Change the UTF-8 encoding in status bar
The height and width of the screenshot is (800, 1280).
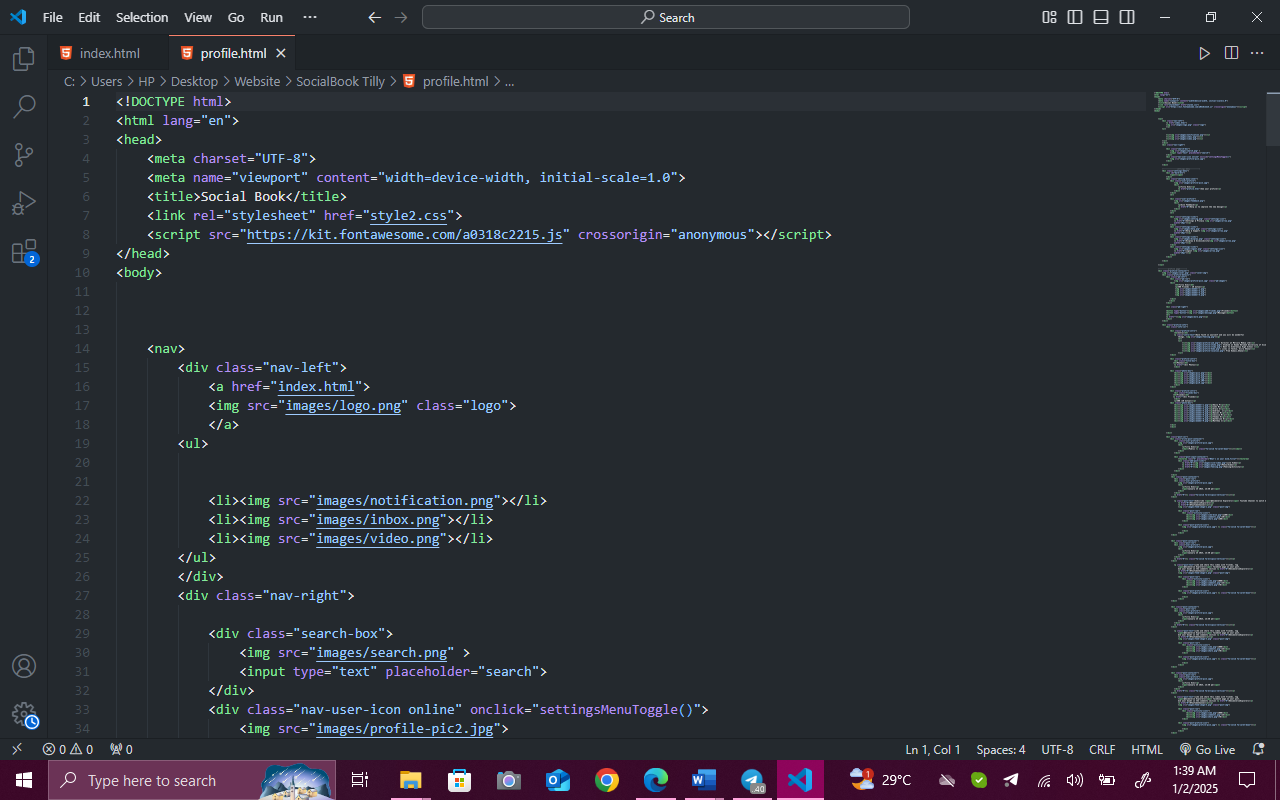point(1057,749)
